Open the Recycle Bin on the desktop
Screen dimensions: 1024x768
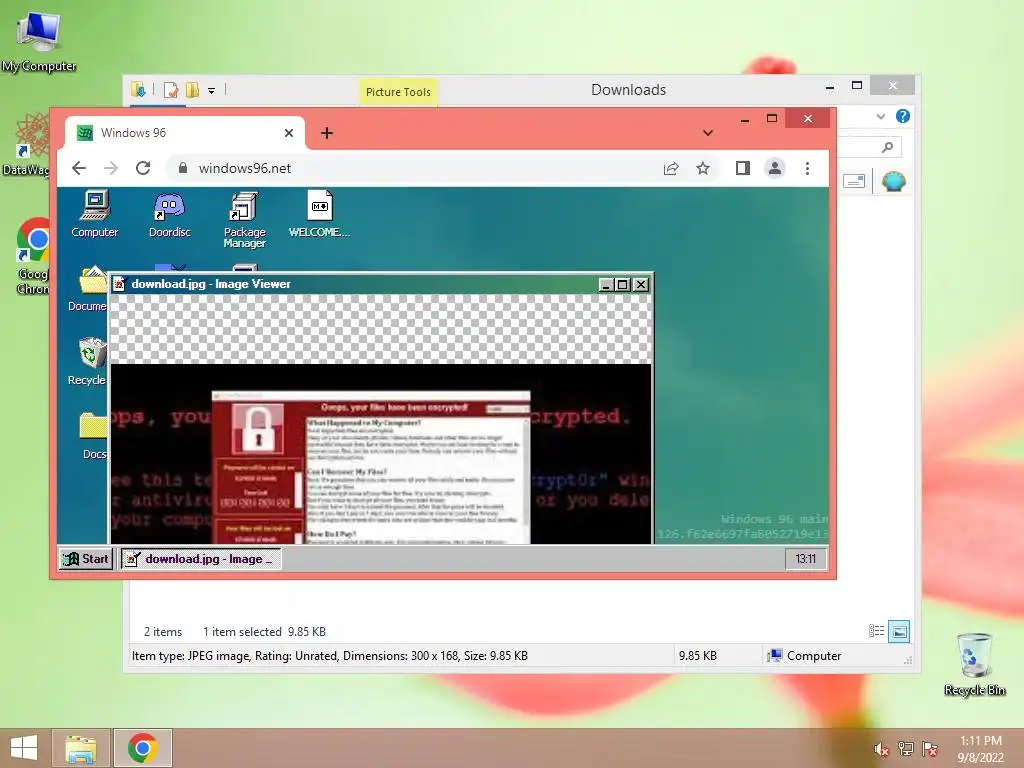click(x=974, y=665)
